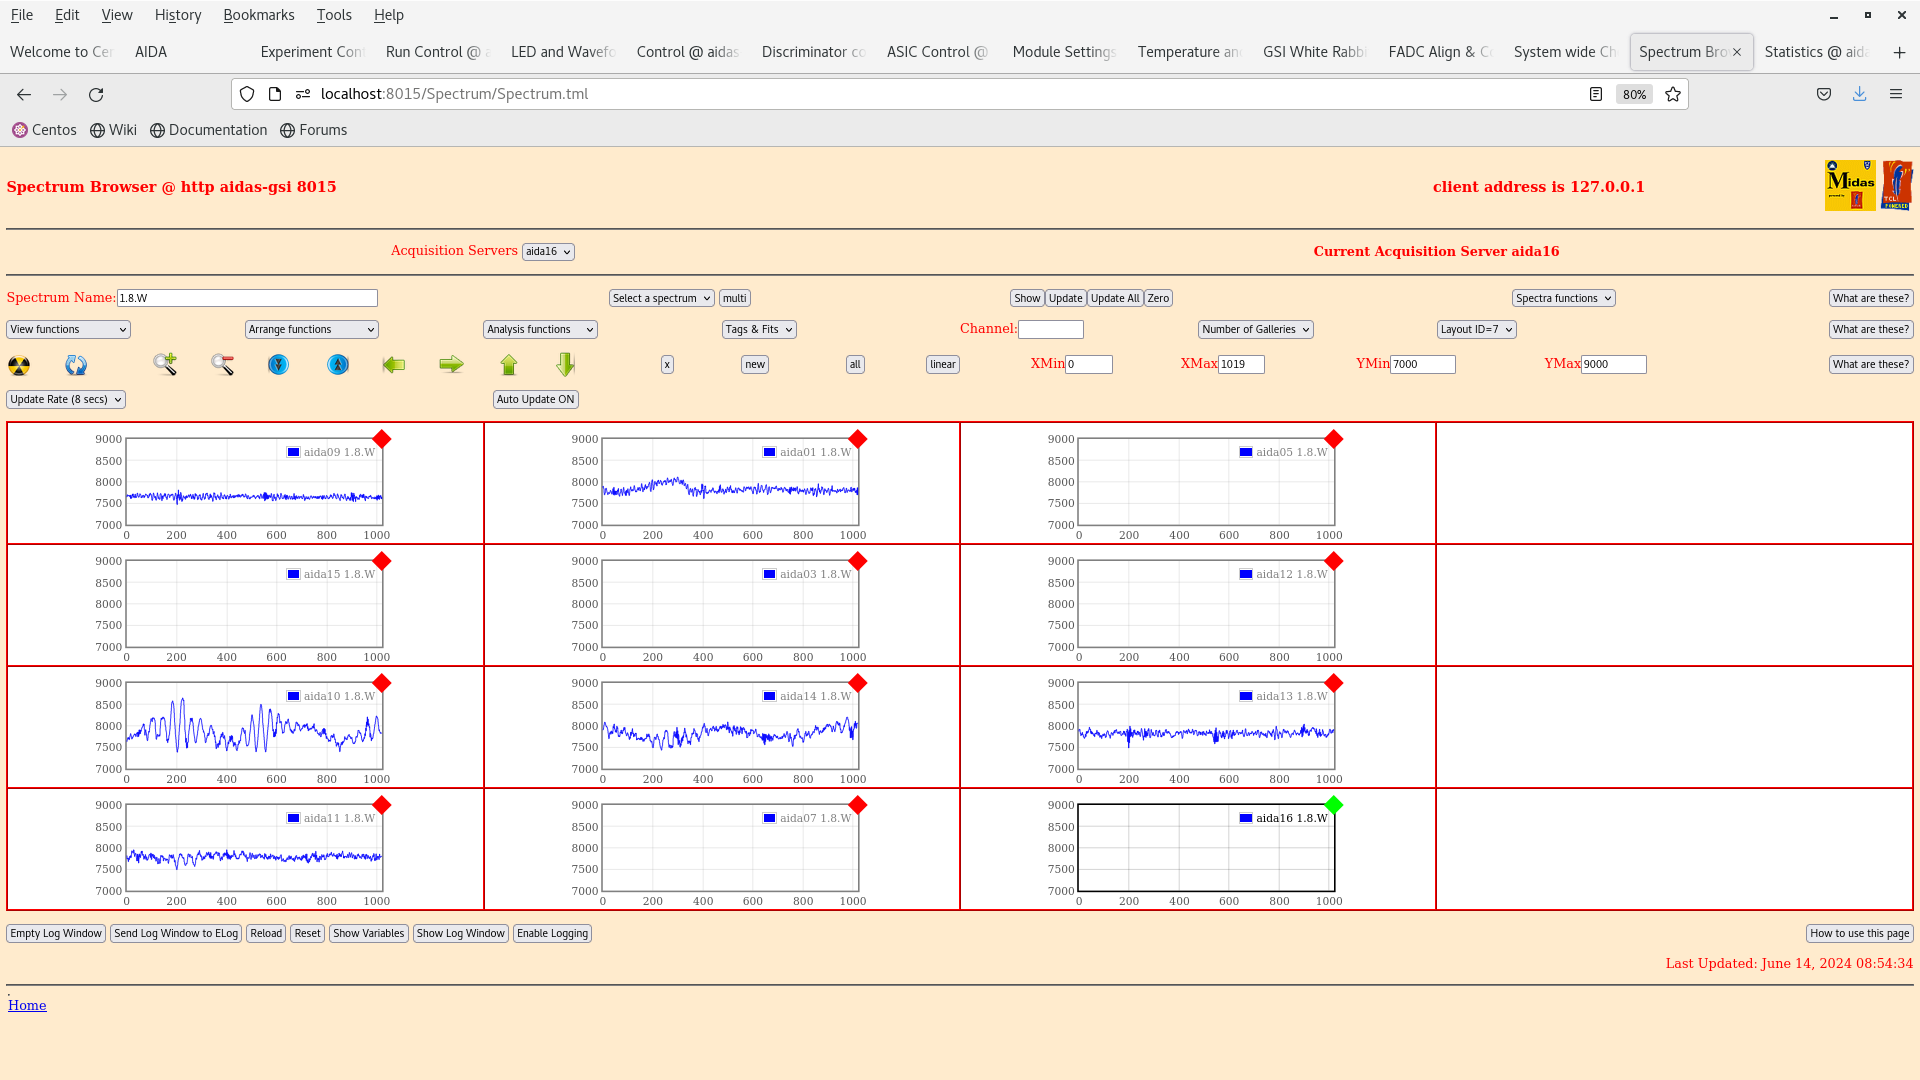Toggle the Auto Update ON button
The image size is (1920, 1080).
(x=535, y=400)
